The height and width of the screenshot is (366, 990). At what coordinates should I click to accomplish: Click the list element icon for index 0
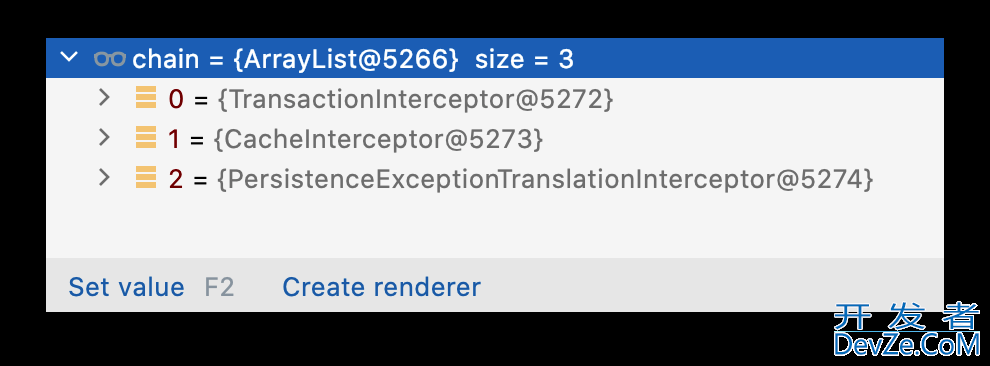click(x=146, y=98)
